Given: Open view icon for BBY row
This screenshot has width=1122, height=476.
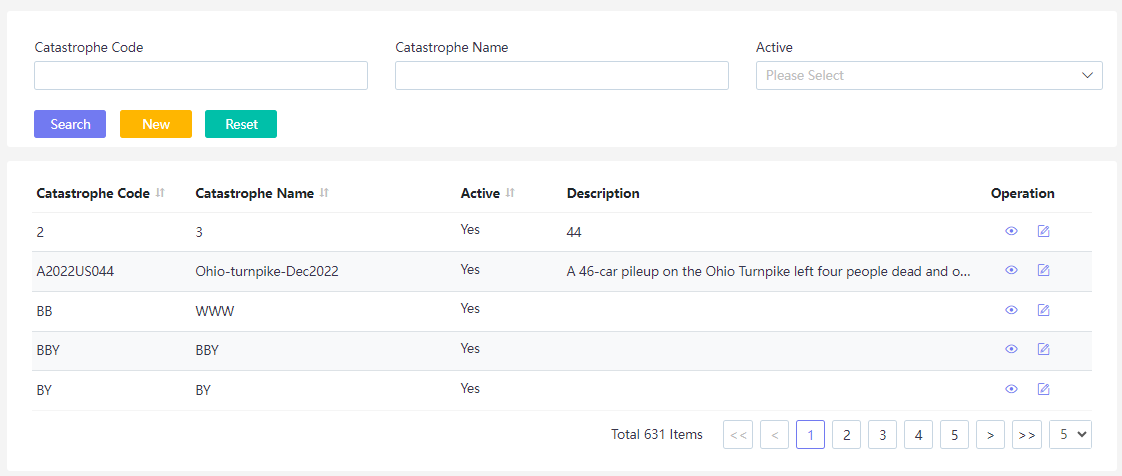Looking at the screenshot, I should click(x=1011, y=349).
